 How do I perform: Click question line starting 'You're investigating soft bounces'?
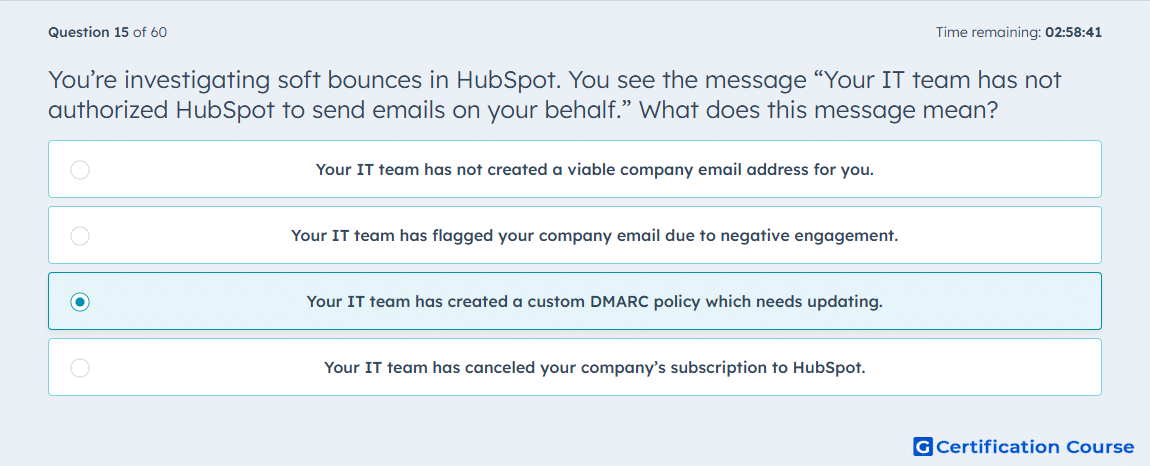tap(554, 81)
